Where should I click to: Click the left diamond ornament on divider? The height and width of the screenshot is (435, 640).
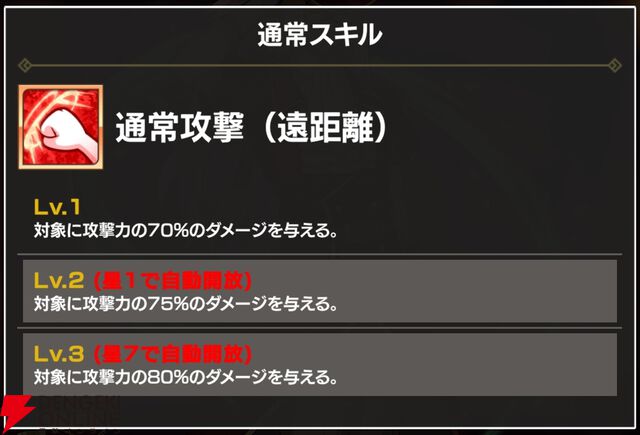tap(25, 67)
